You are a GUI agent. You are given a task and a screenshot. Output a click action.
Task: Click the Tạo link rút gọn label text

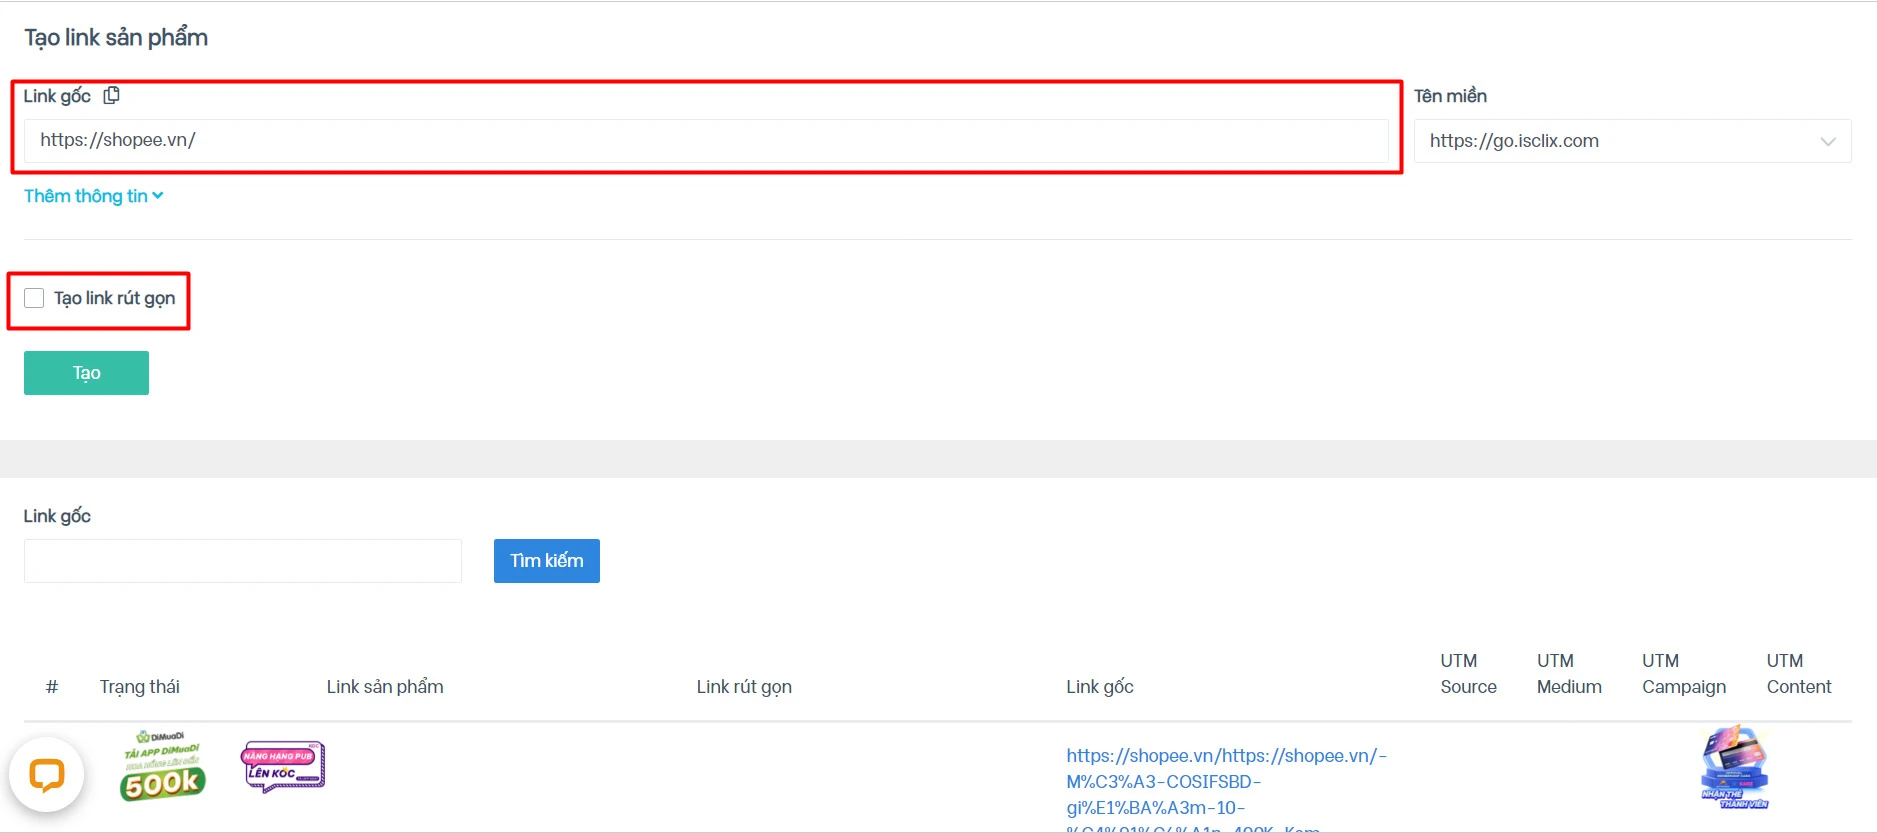[x=114, y=298]
